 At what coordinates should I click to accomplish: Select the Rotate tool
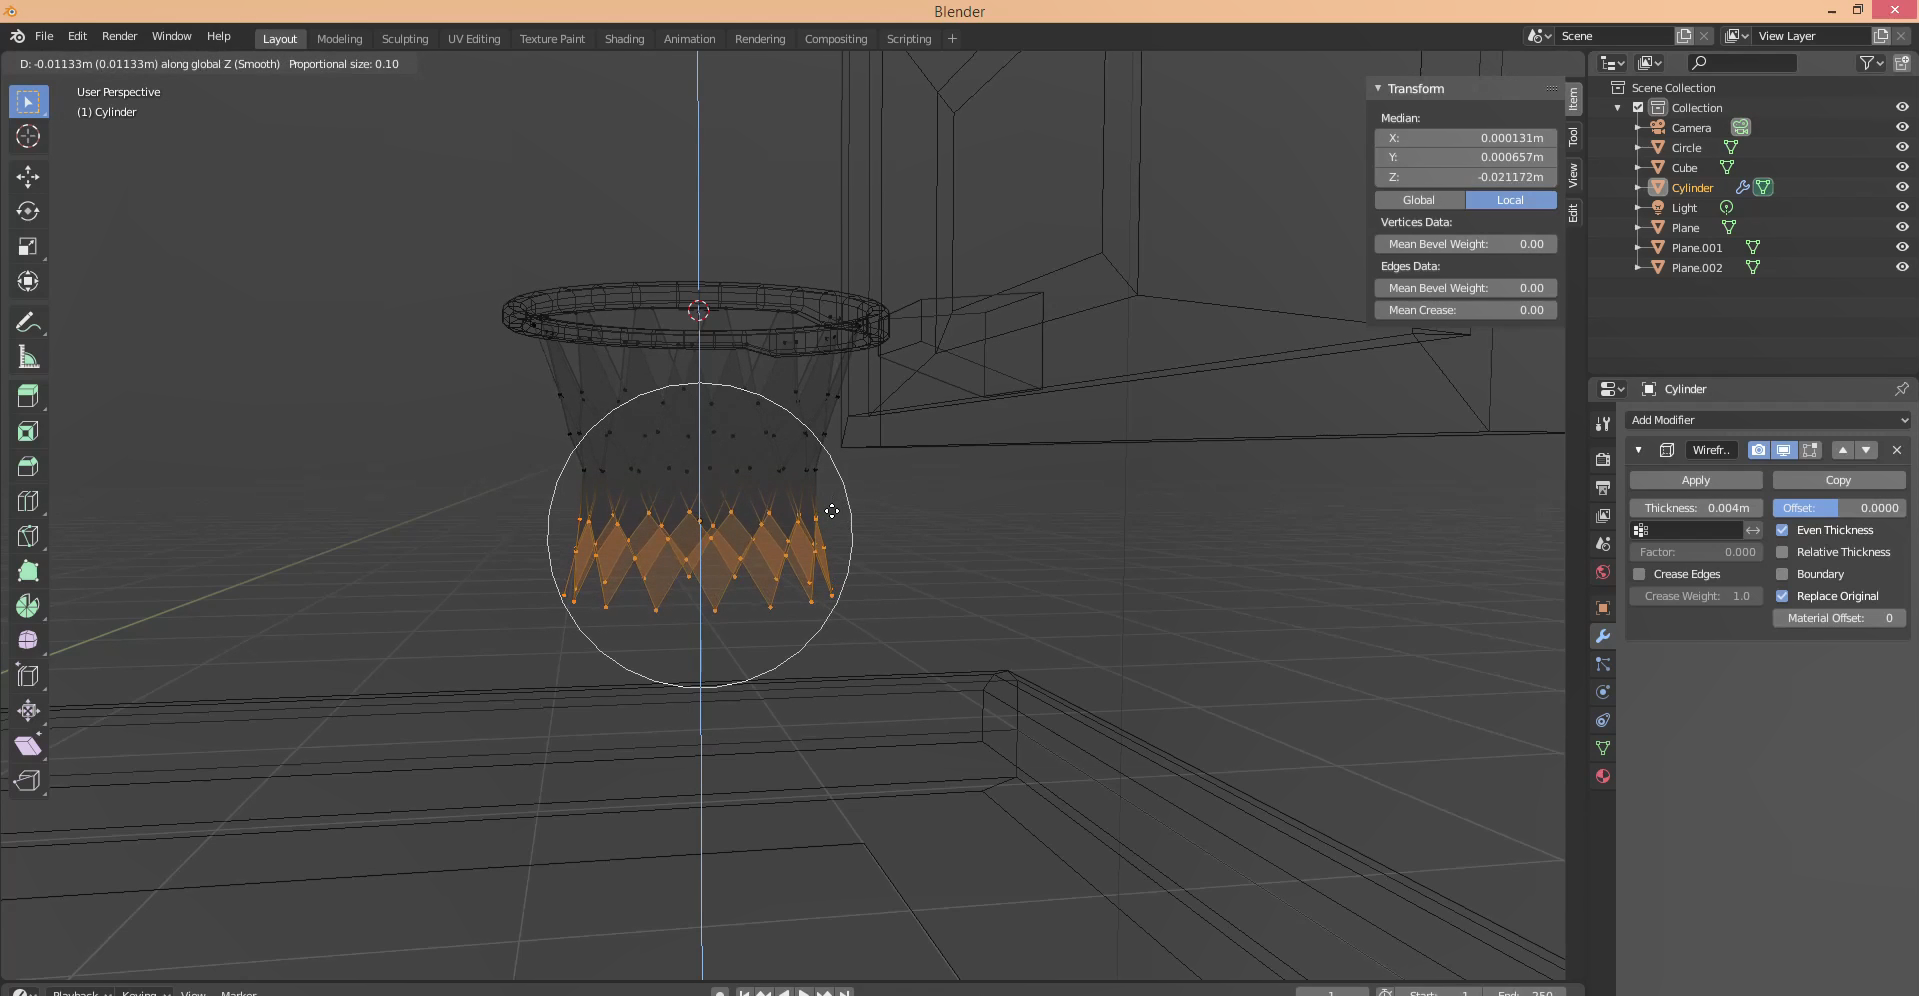[x=28, y=212]
